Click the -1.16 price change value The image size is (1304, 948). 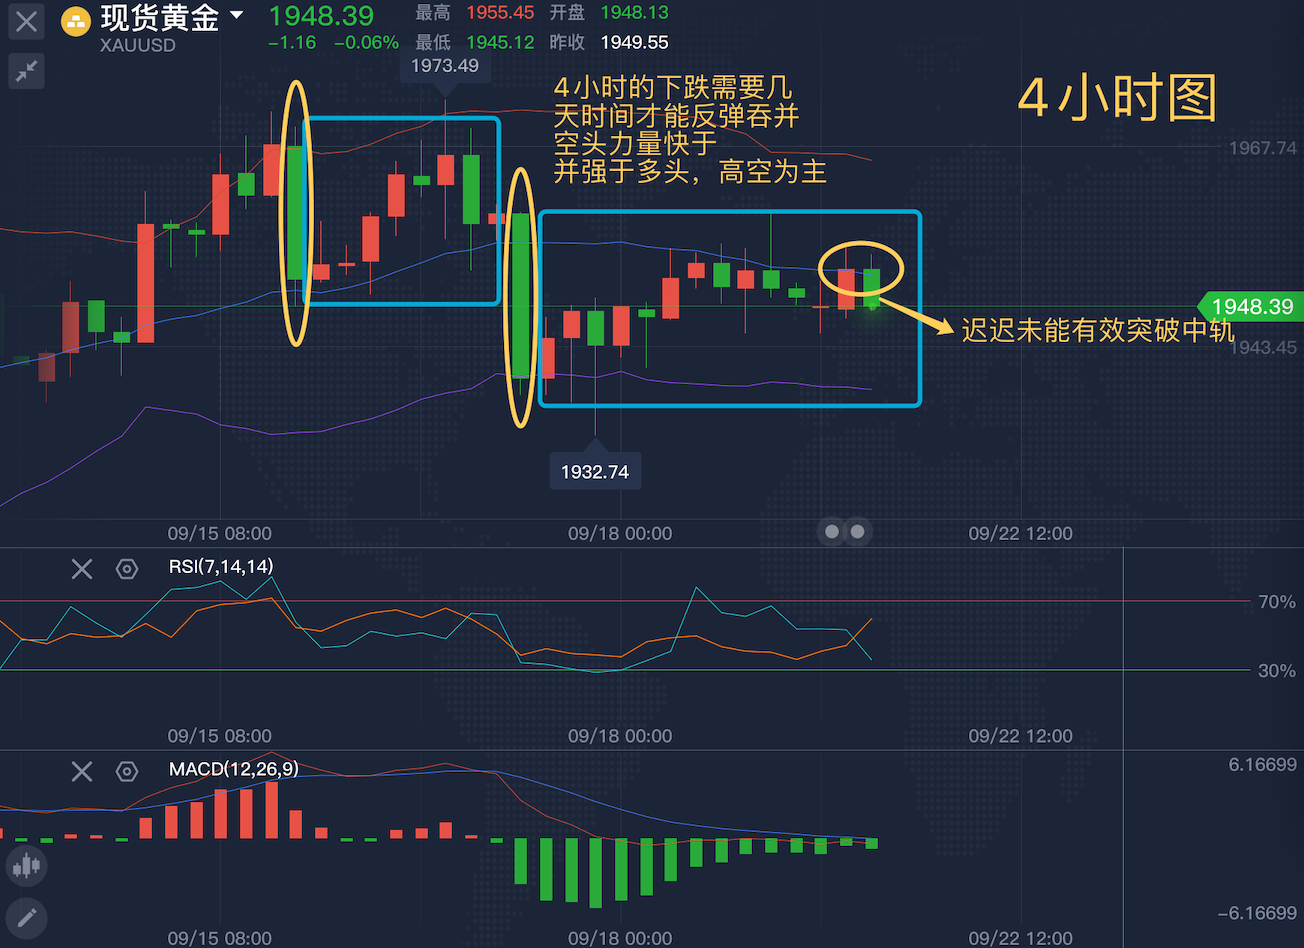tap(292, 43)
